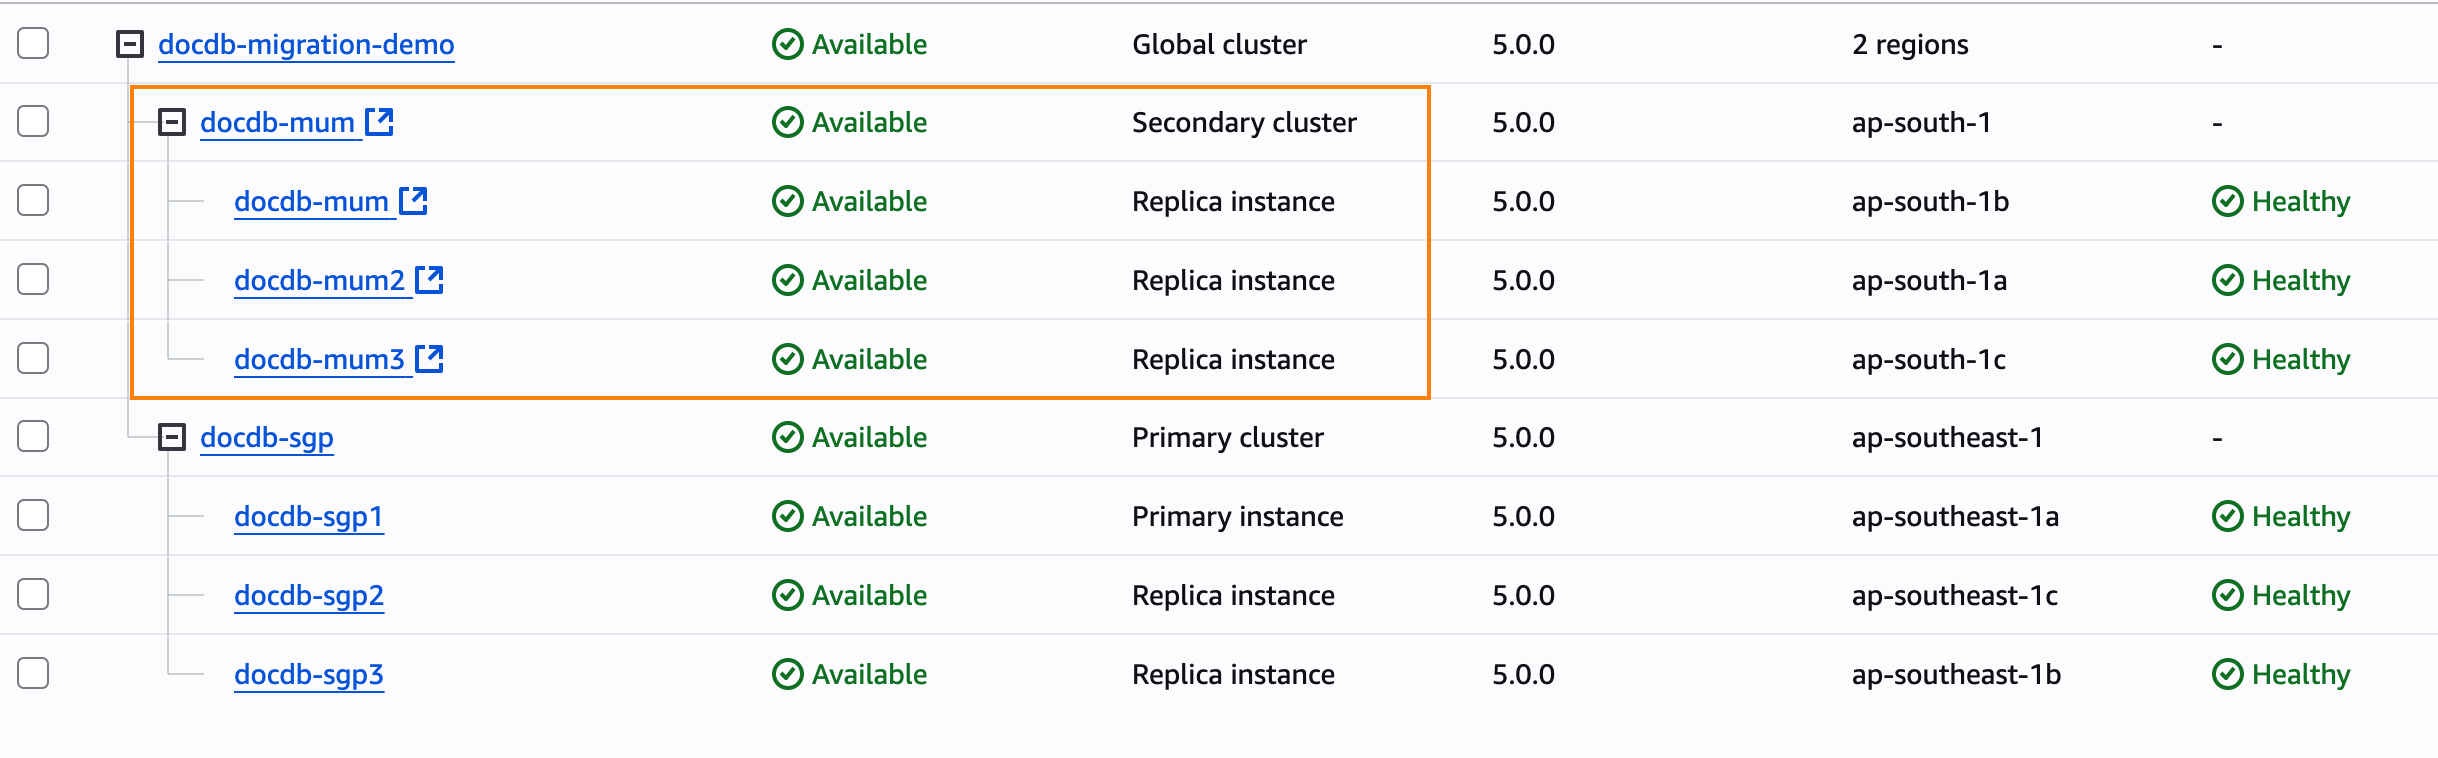Open external link icon beside docdb-mum2
This screenshot has width=2438, height=758.
[x=429, y=280]
